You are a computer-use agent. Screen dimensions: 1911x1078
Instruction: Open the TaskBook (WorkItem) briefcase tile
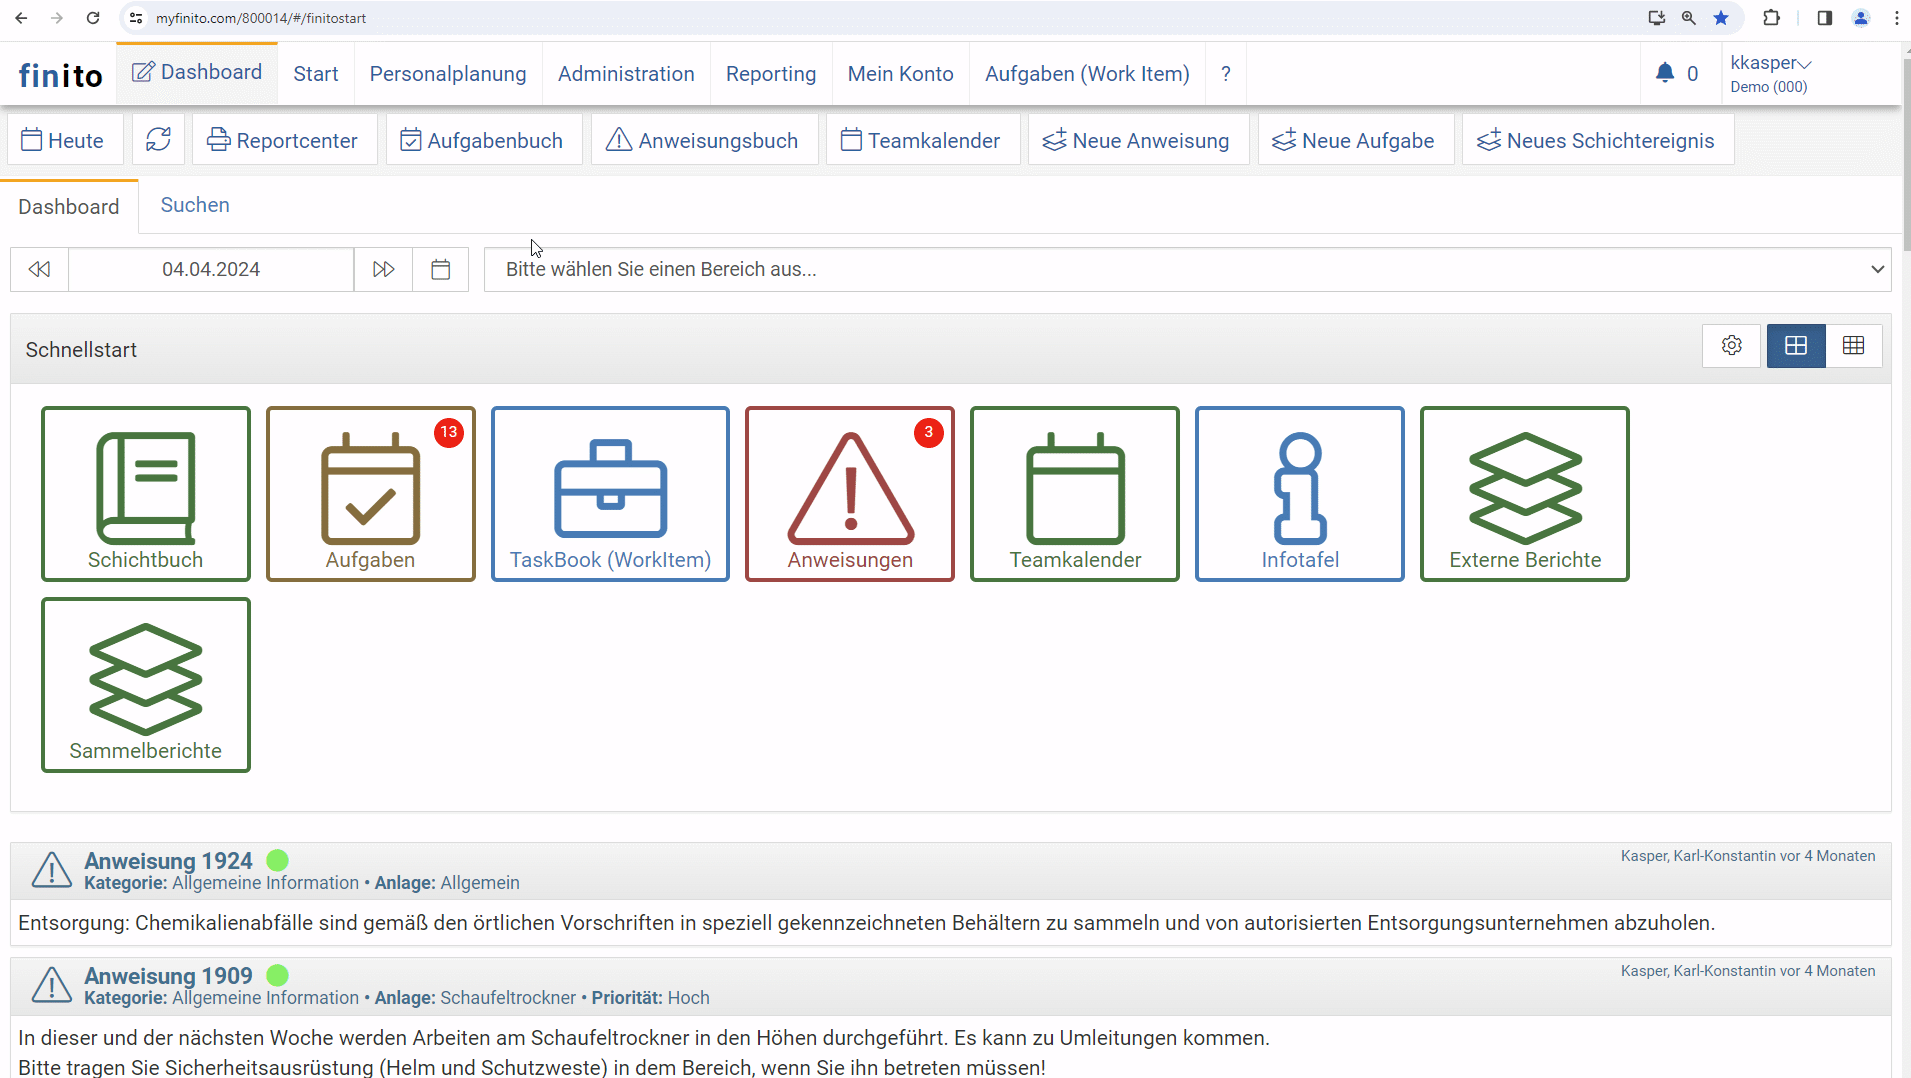[610, 493]
